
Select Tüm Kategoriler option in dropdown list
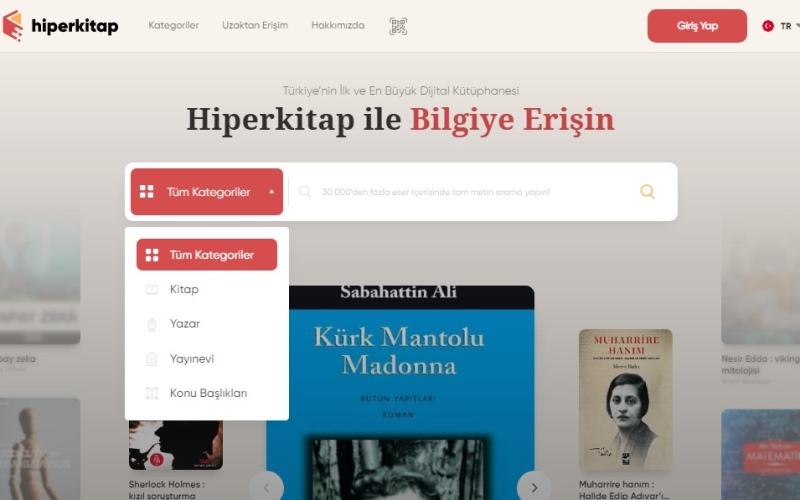[207, 255]
